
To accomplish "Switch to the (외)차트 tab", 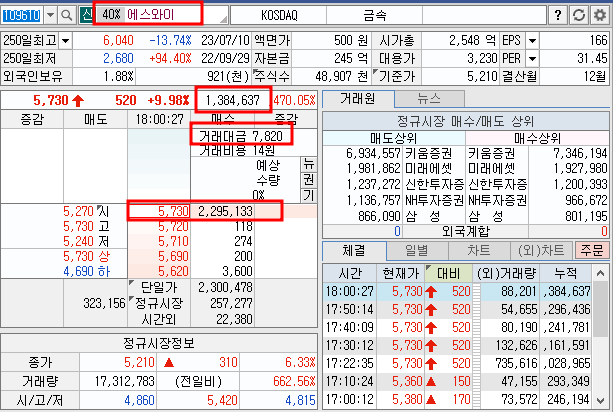I will tap(541, 251).
